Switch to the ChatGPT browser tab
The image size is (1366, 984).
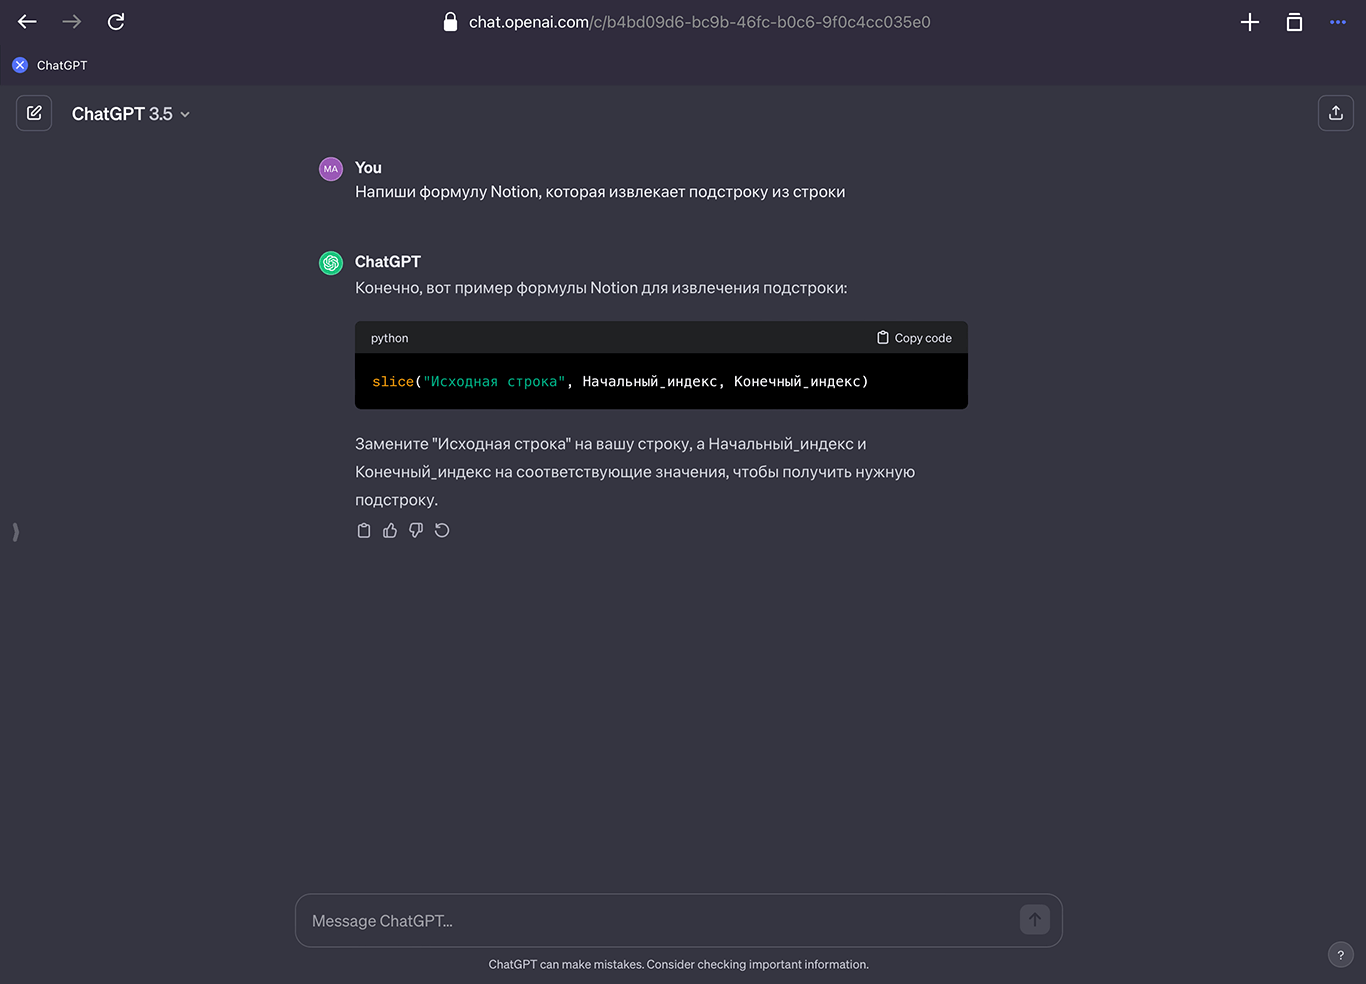[62, 65]
